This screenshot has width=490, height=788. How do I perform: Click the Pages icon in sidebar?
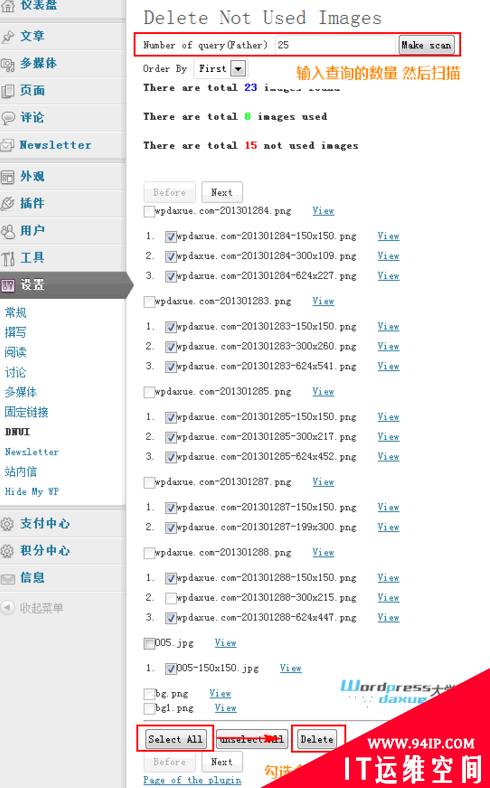(x=8, y=91)
